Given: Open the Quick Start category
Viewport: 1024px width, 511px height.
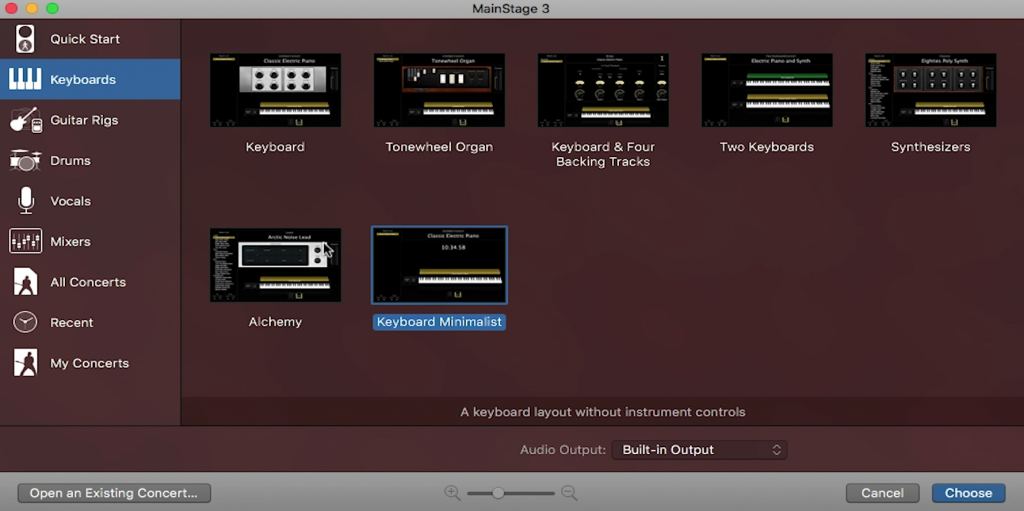Looking at the screenshot, I should coord(85,39).
